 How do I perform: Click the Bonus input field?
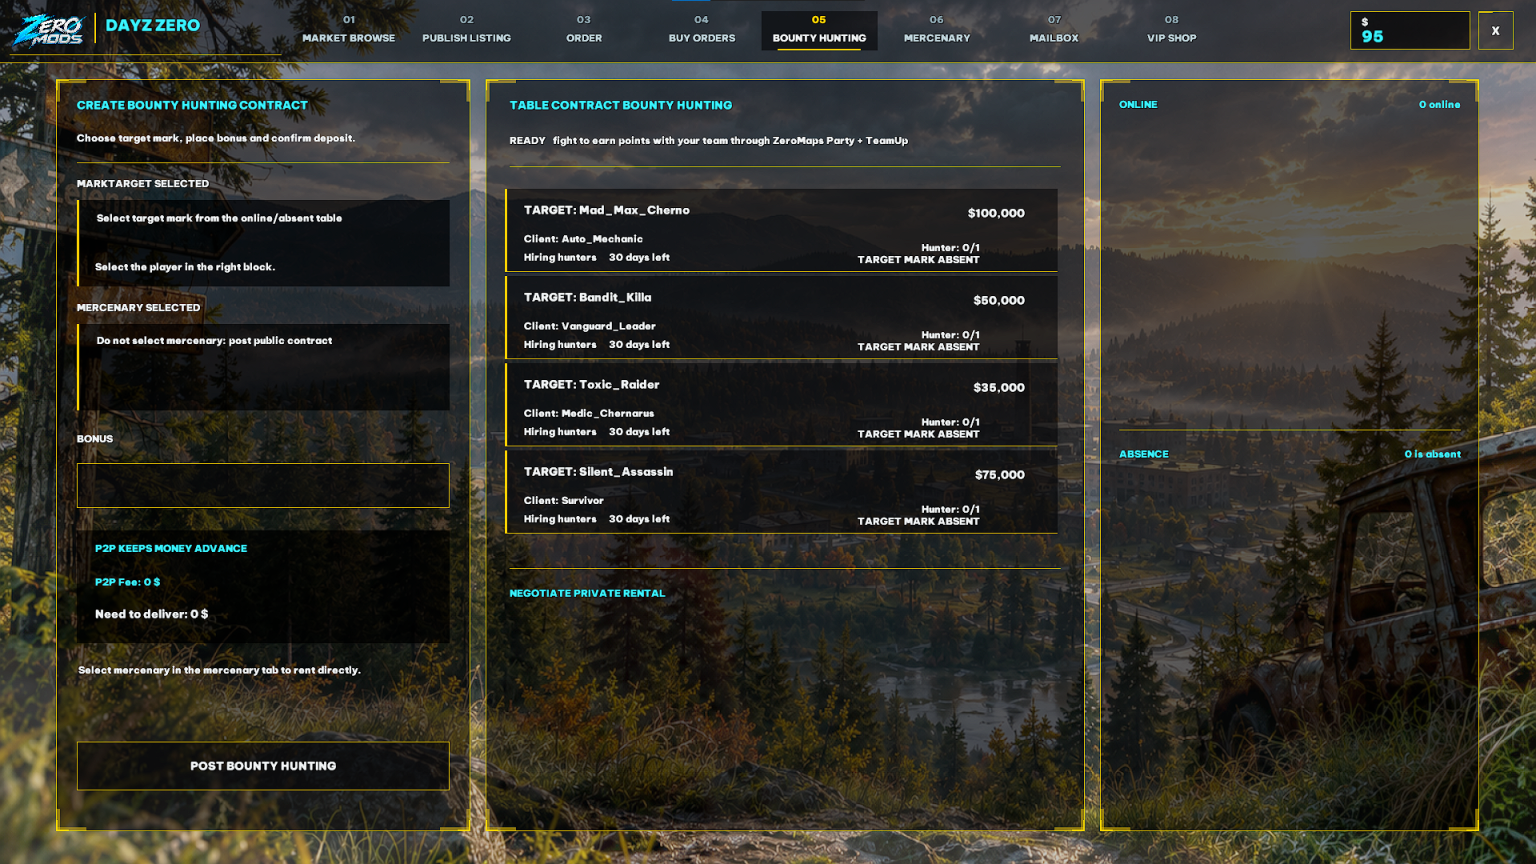263,485
